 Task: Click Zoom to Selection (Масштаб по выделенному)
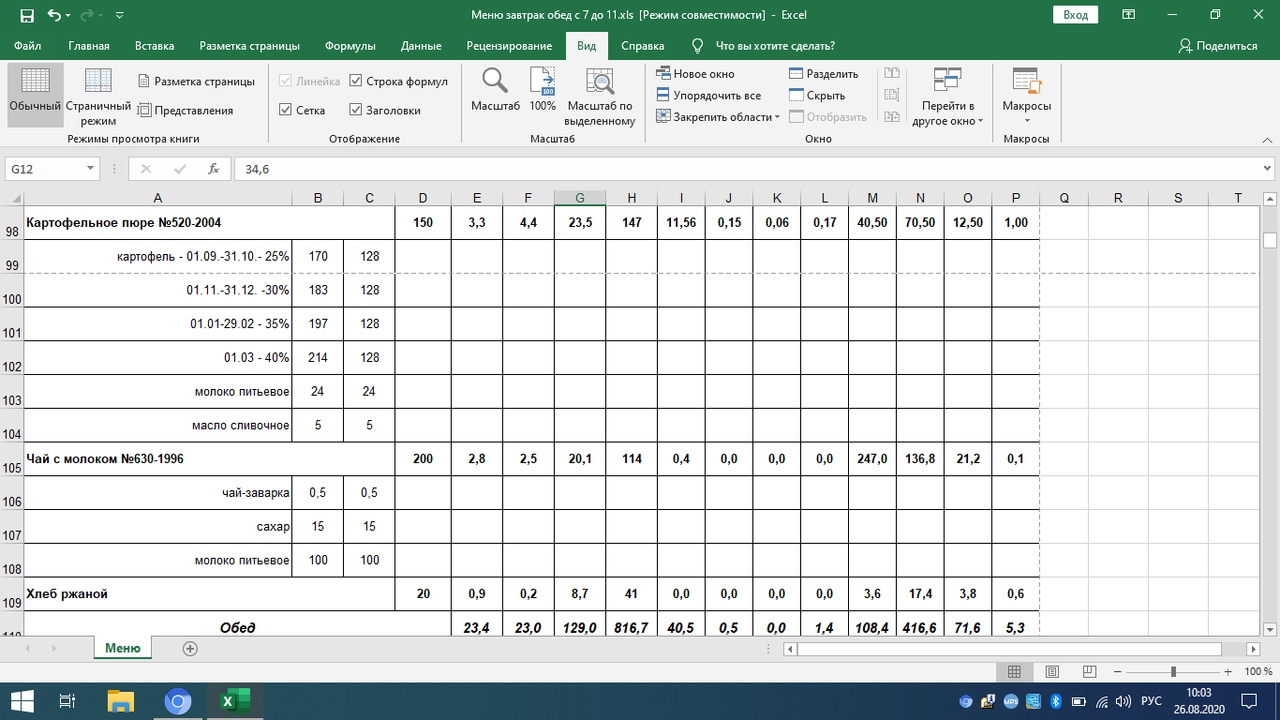[x=600, y=82]
